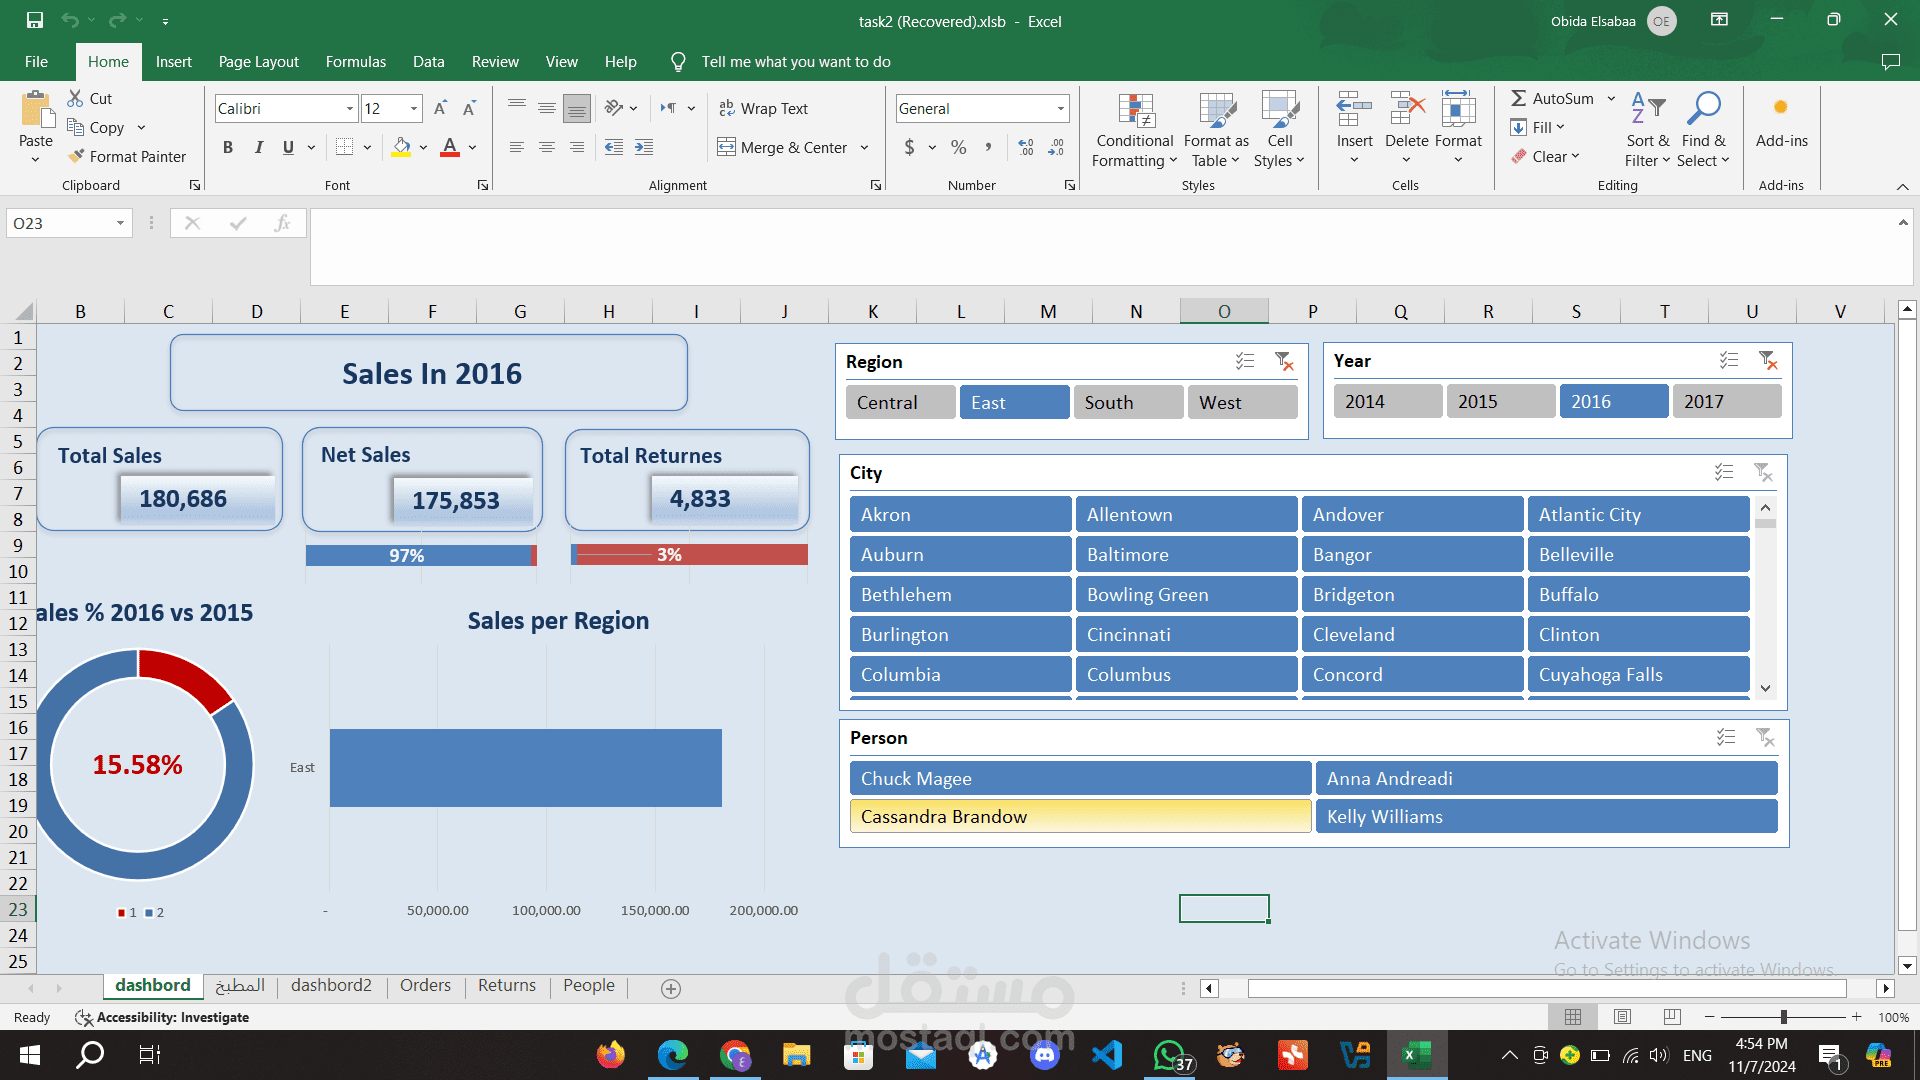Toggle multi-select on Year slicer
The width and height of the screenshot is (1920, 1080).
[1729, 360]
